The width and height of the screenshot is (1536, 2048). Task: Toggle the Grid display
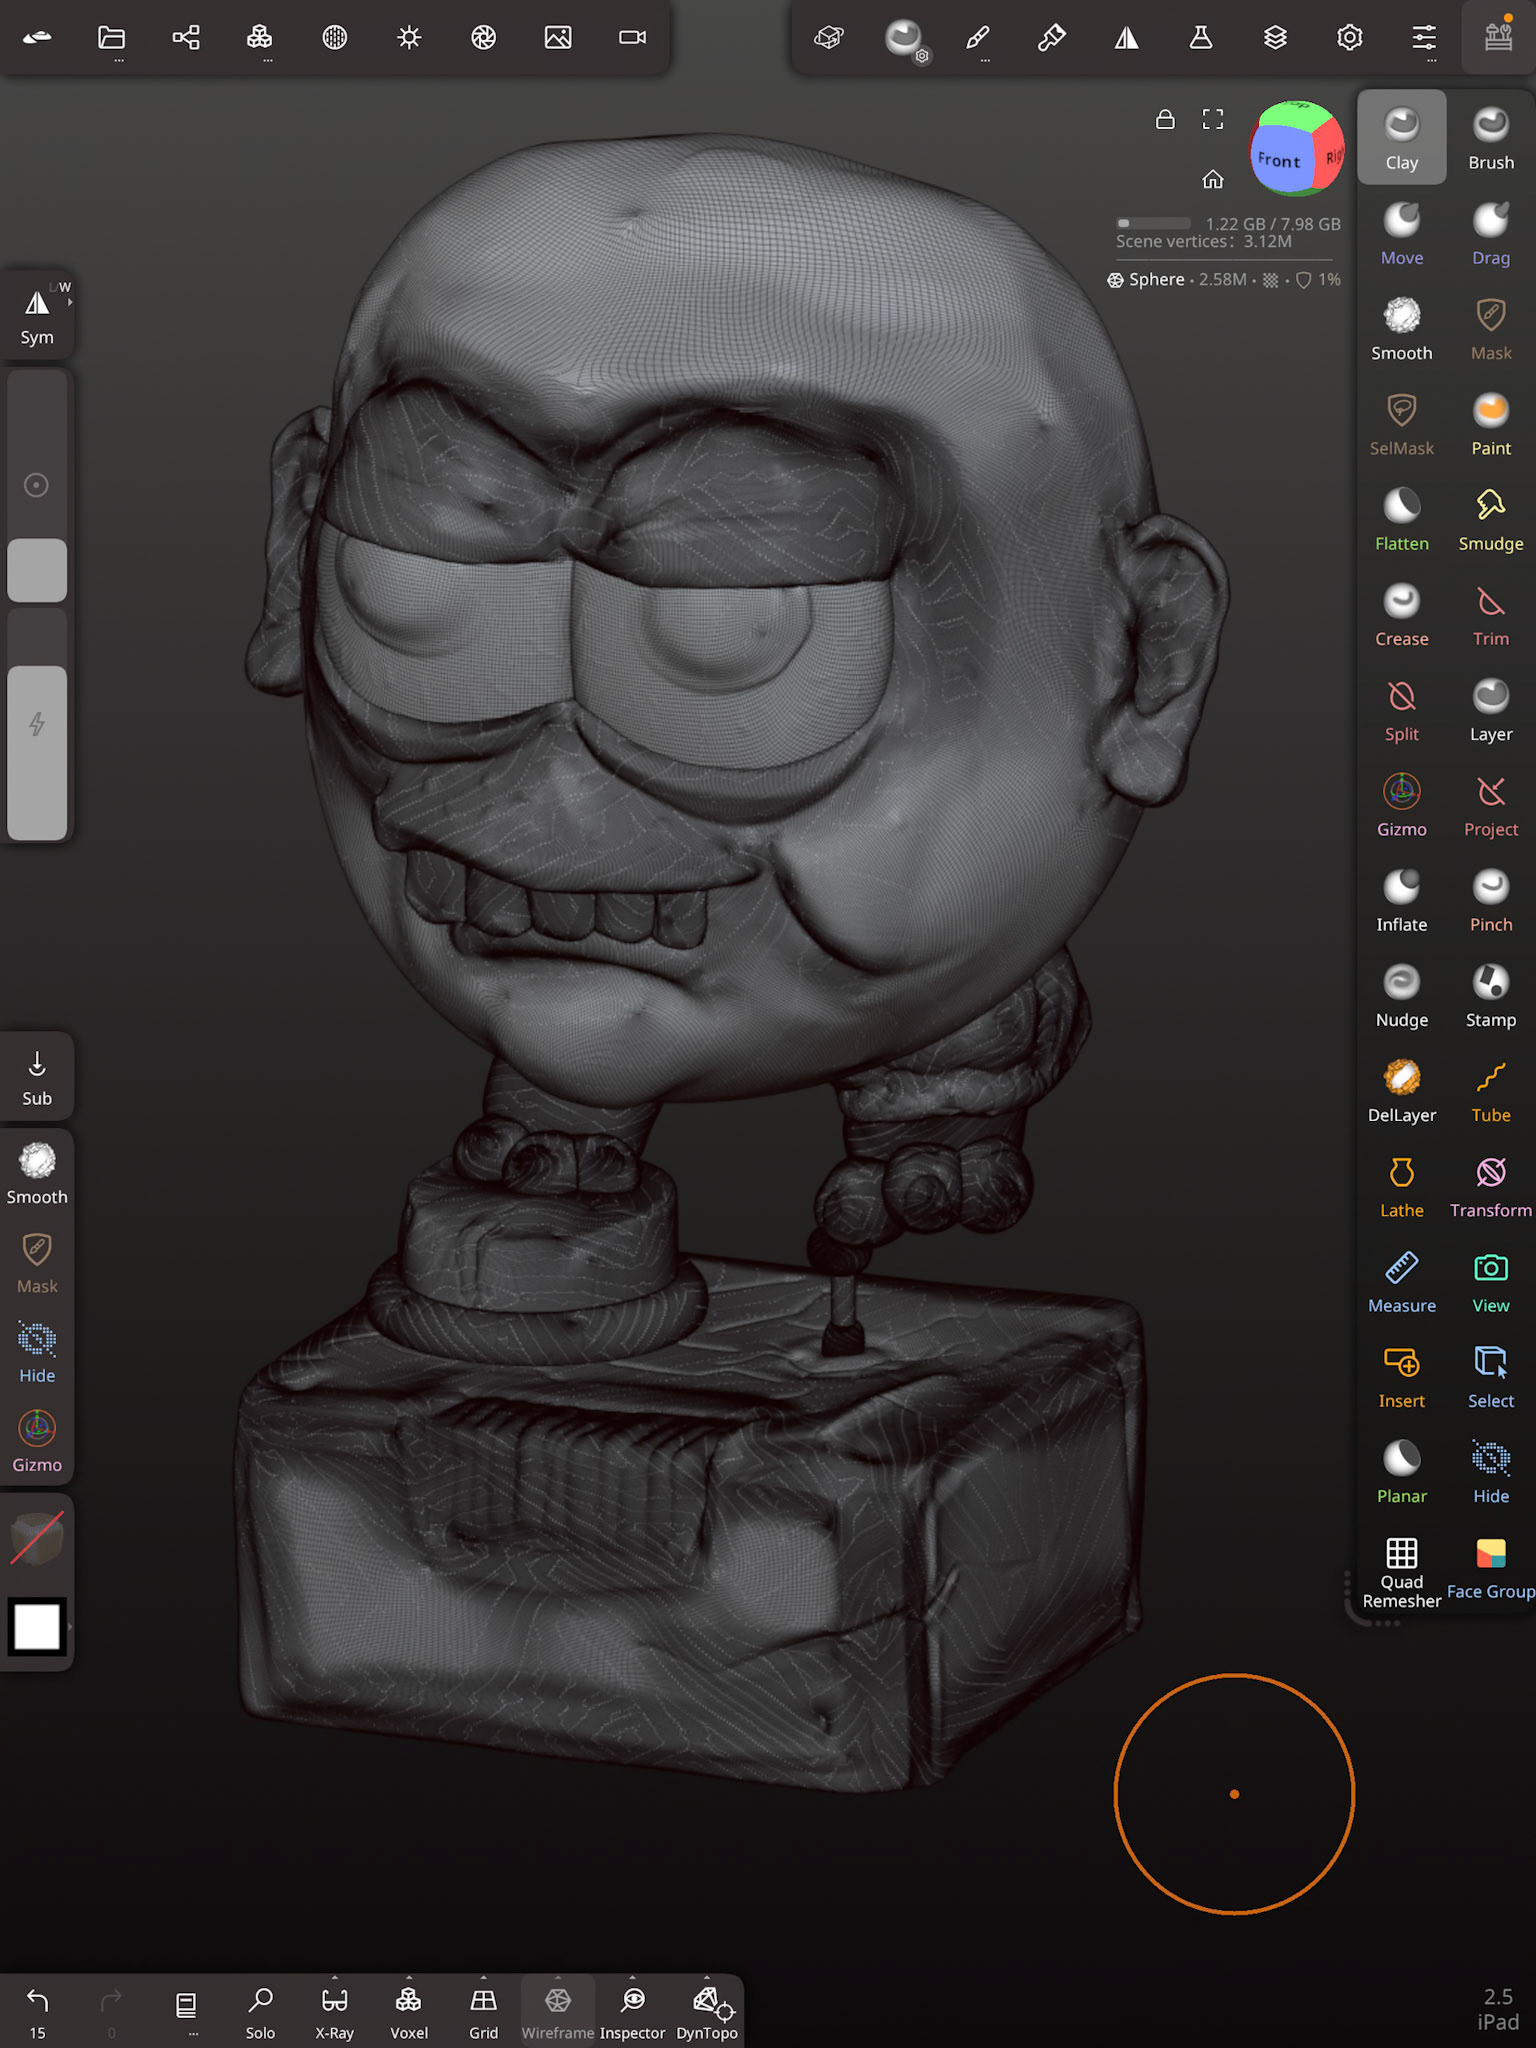click(483, 2012)
